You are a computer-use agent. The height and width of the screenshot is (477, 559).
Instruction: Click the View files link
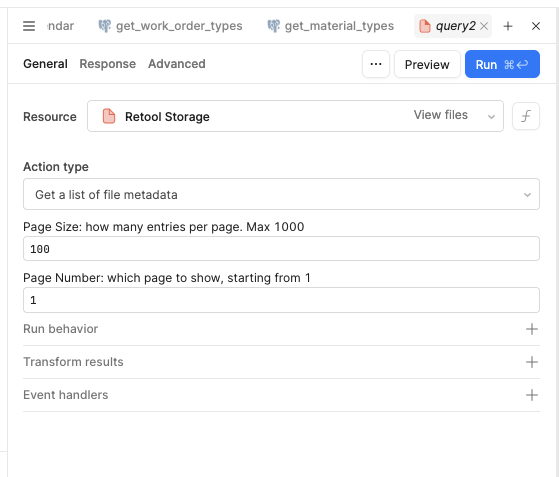[441, 115]
